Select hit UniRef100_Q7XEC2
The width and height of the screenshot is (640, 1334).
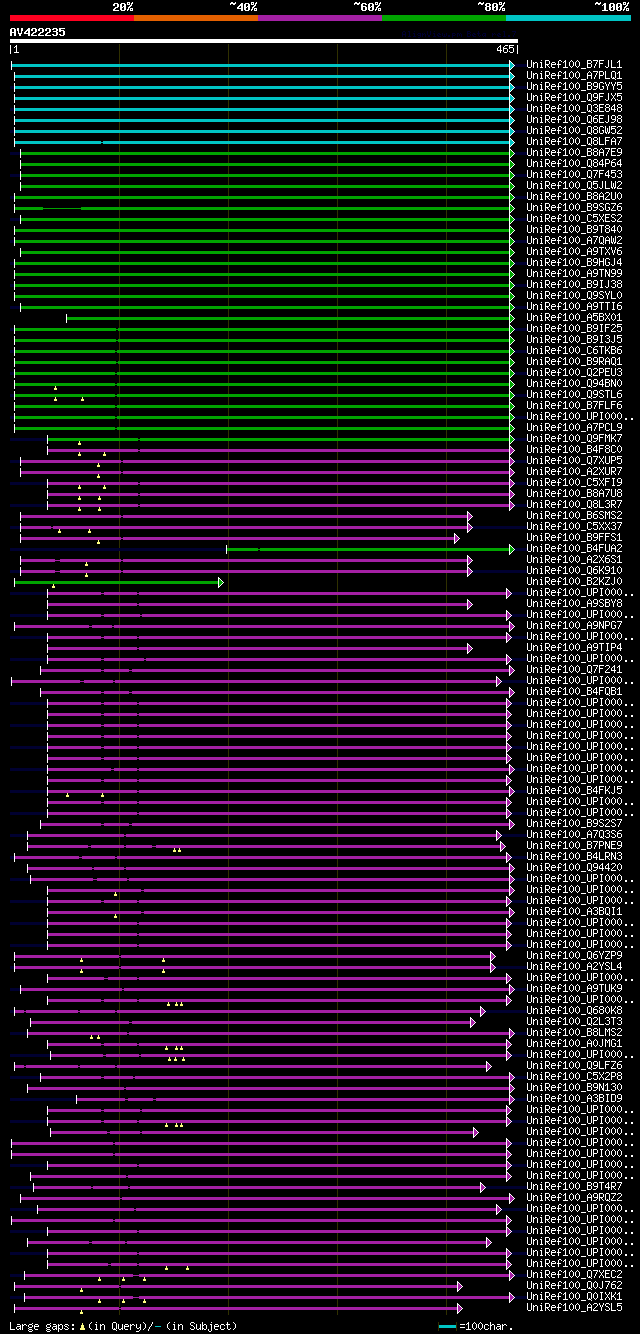(574, 1274)
